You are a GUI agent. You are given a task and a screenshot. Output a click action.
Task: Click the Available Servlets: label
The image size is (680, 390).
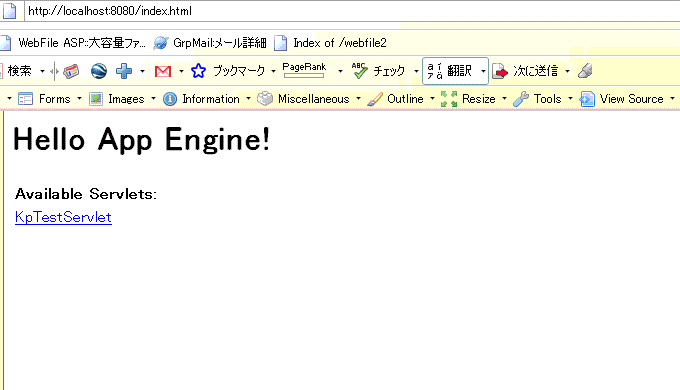(x=86, y=193)
